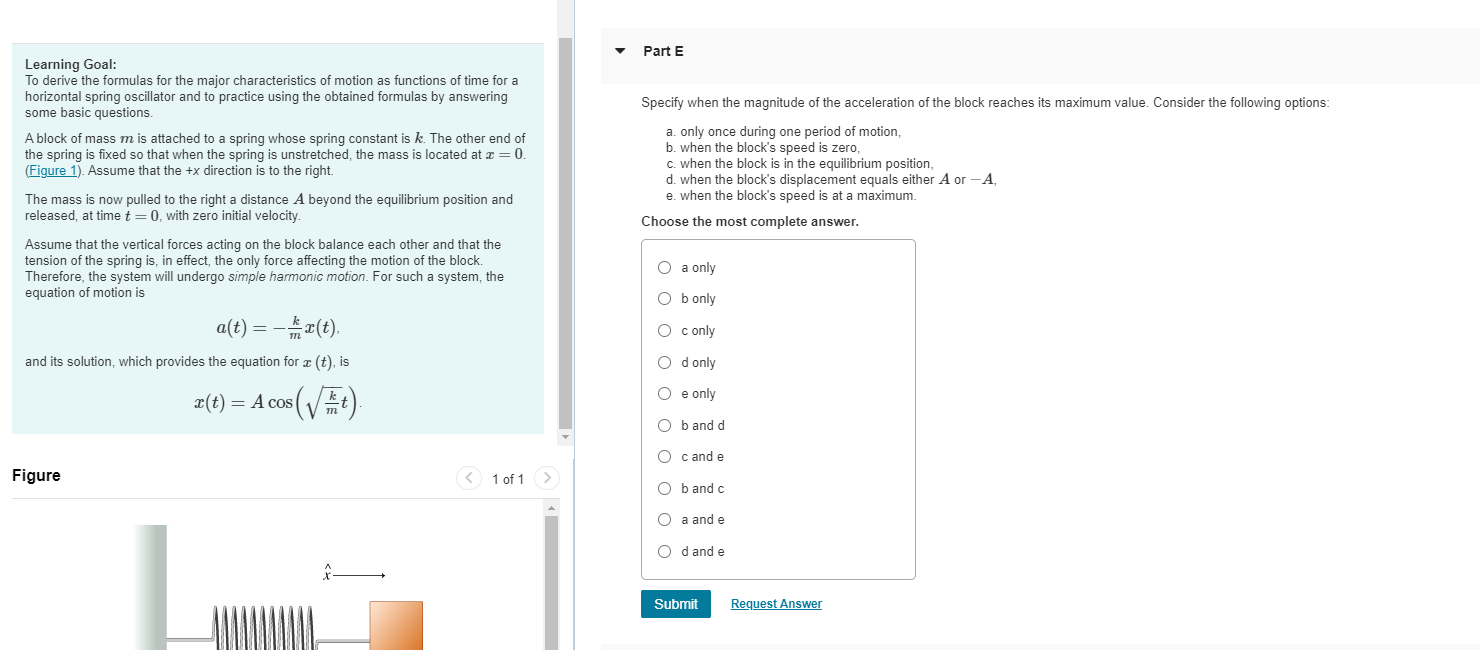Screen dimensions: 1480x650
Task: Submit the chosen answer
Action: tap(675, 603)
